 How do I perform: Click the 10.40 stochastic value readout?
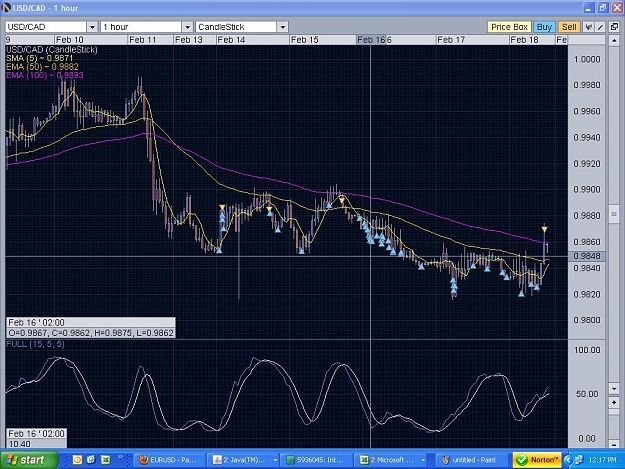pyautogui.click(x=20, y=443)
